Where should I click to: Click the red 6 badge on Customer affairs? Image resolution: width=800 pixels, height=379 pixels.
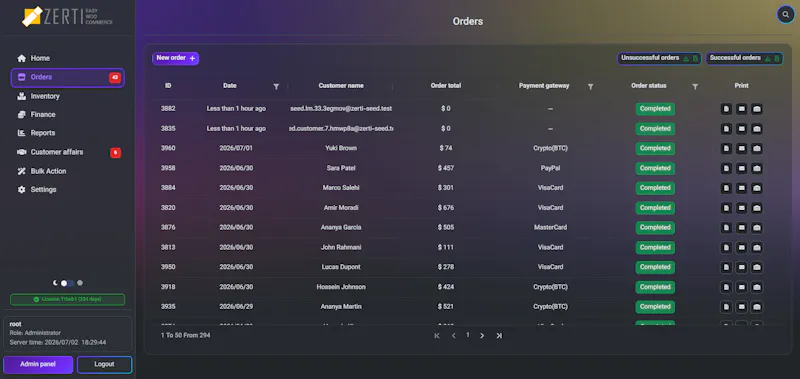116,153
